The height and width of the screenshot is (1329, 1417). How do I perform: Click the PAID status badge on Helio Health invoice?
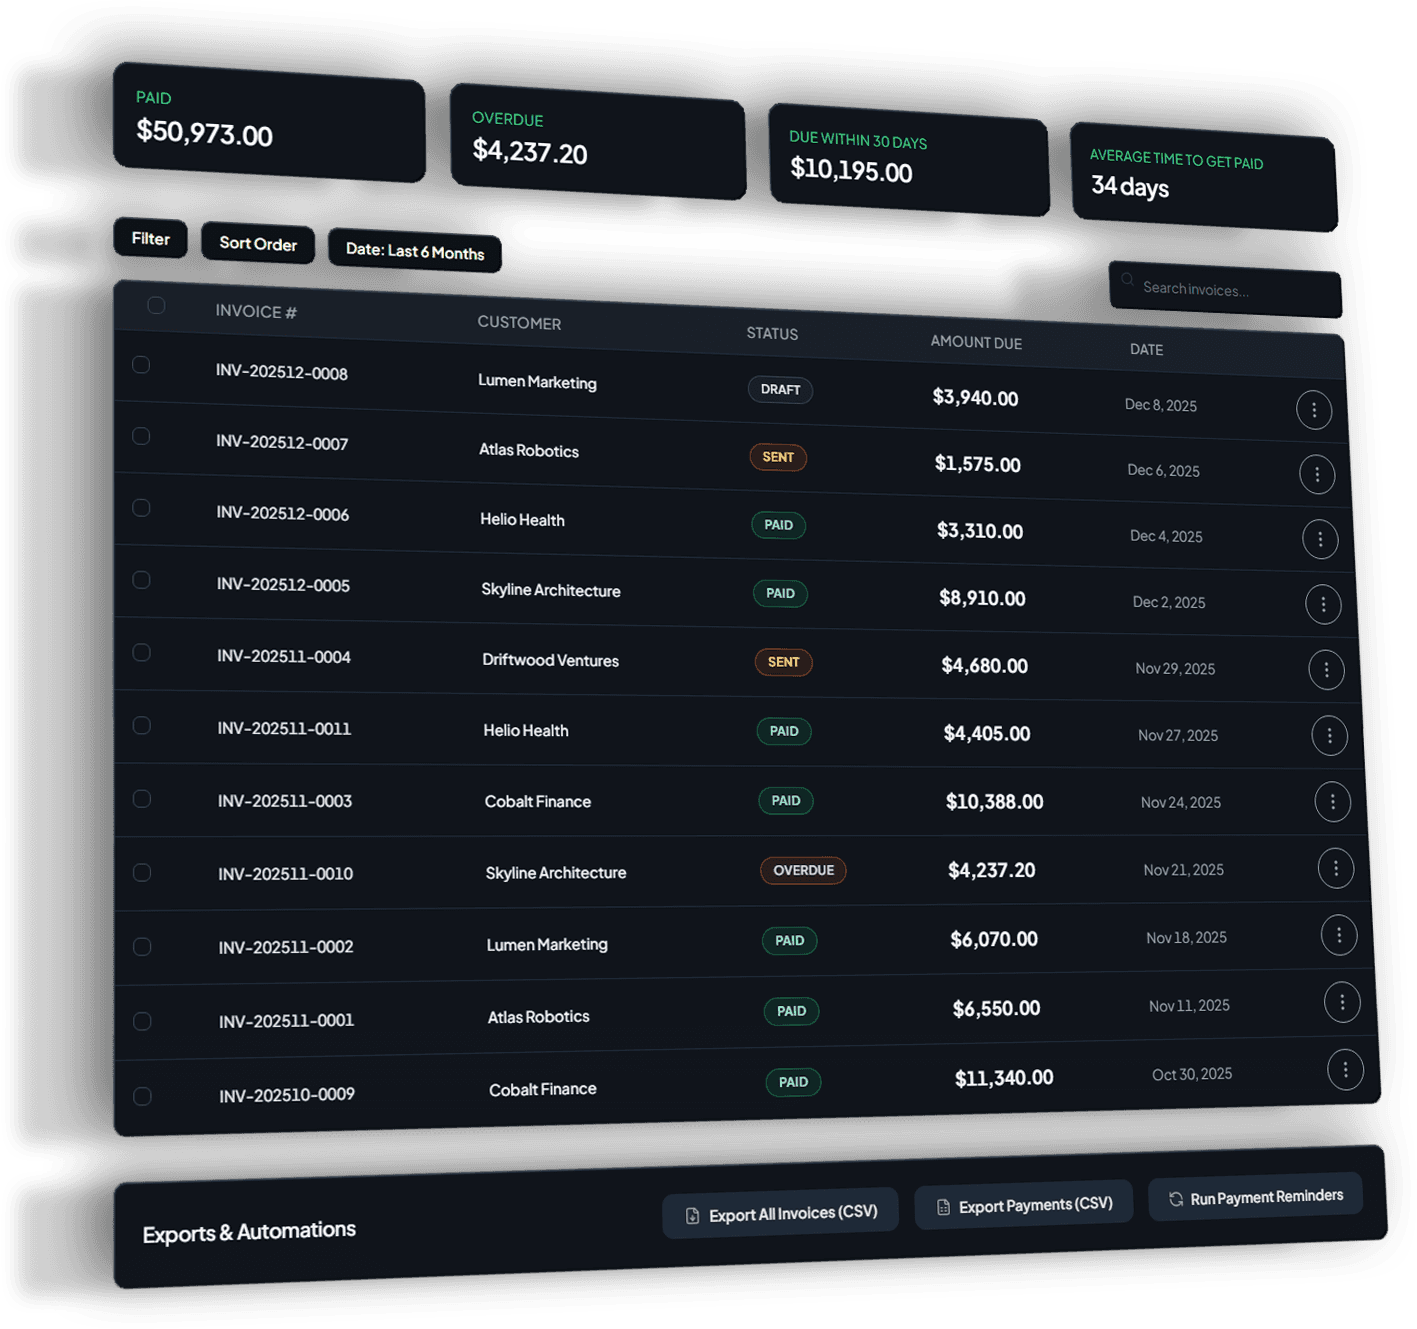[779, 525]
